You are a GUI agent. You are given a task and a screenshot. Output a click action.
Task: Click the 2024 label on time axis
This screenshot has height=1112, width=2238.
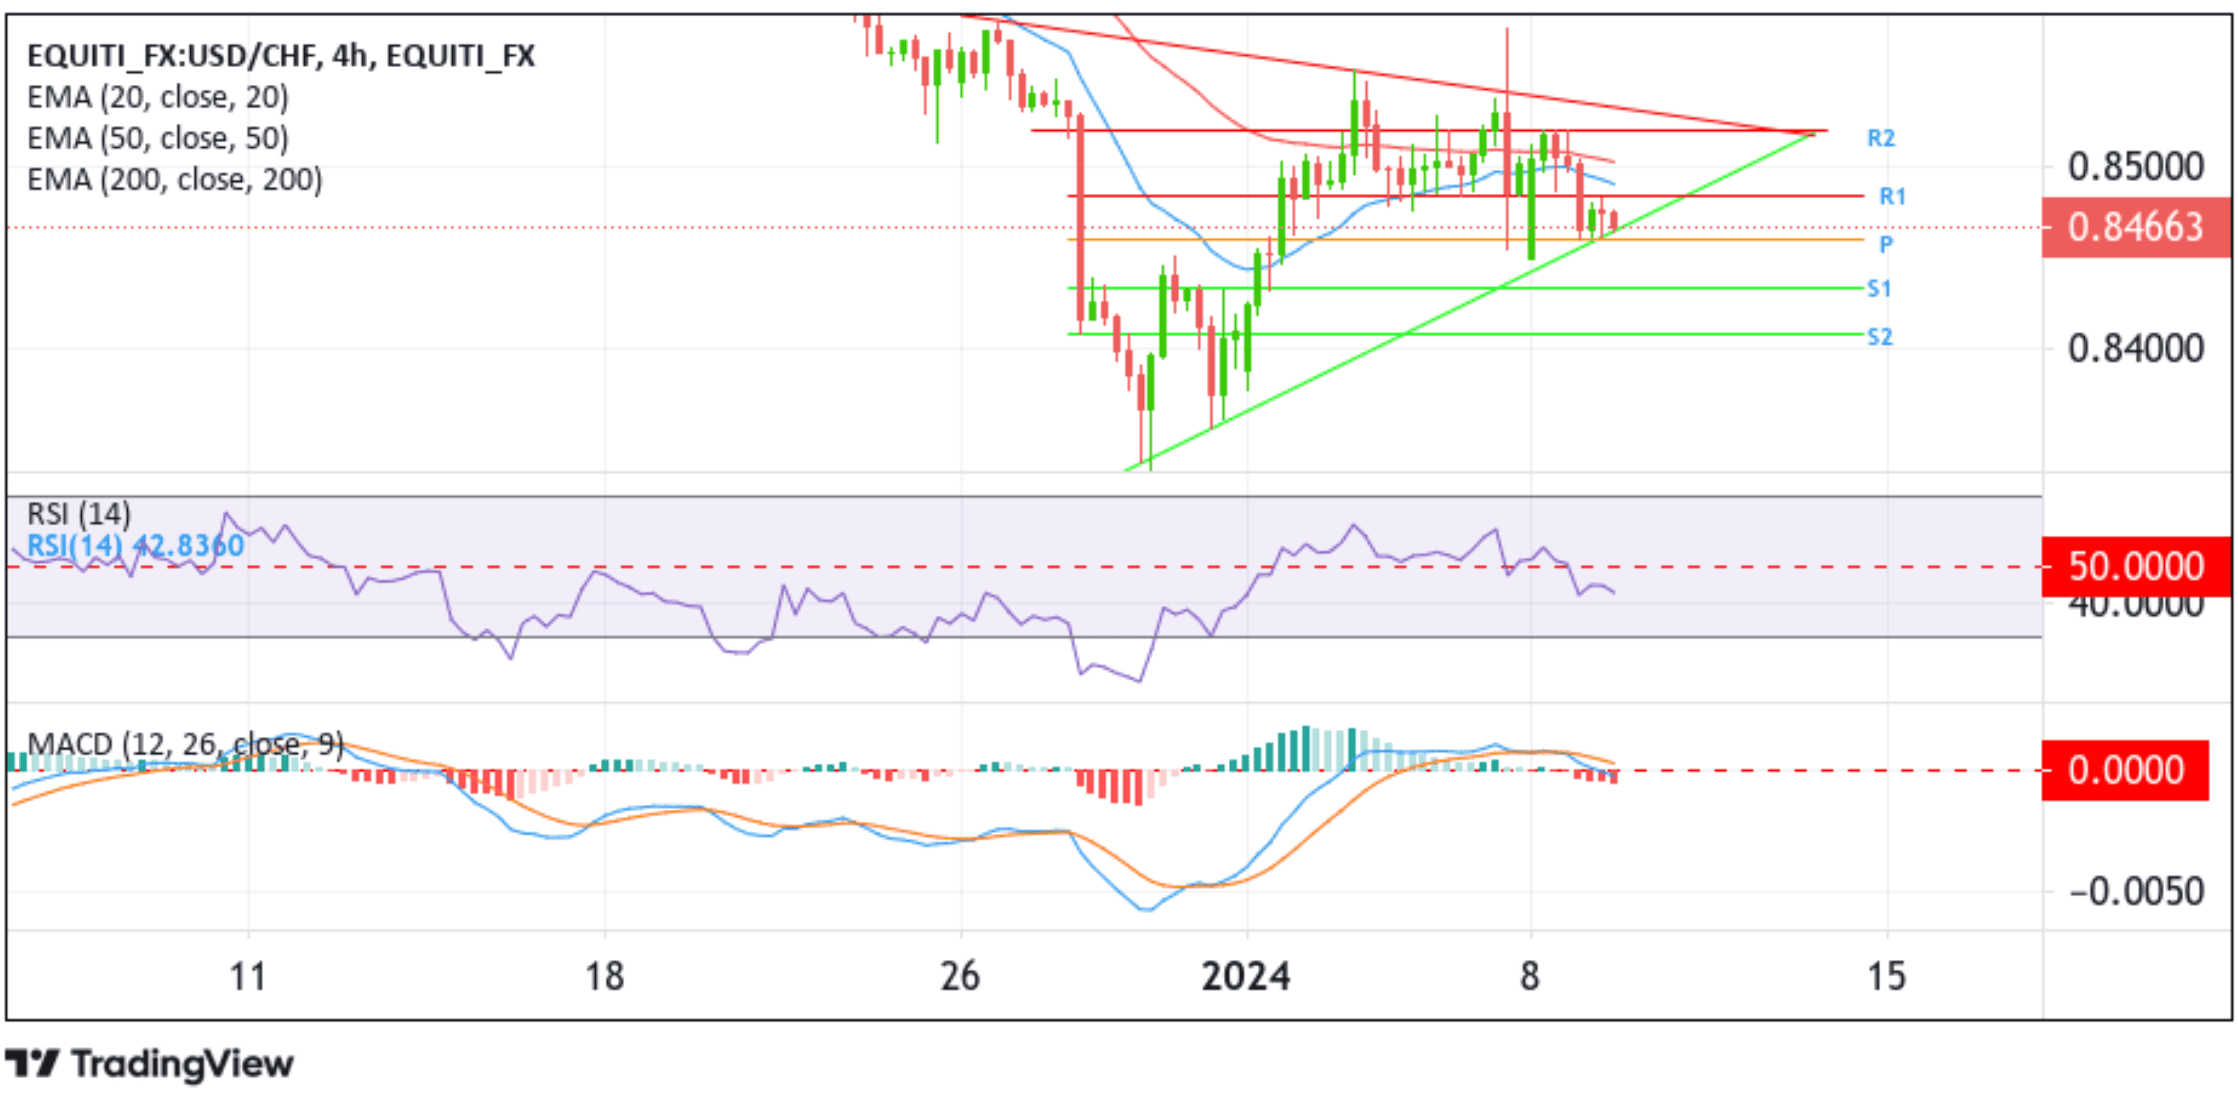1246,976
